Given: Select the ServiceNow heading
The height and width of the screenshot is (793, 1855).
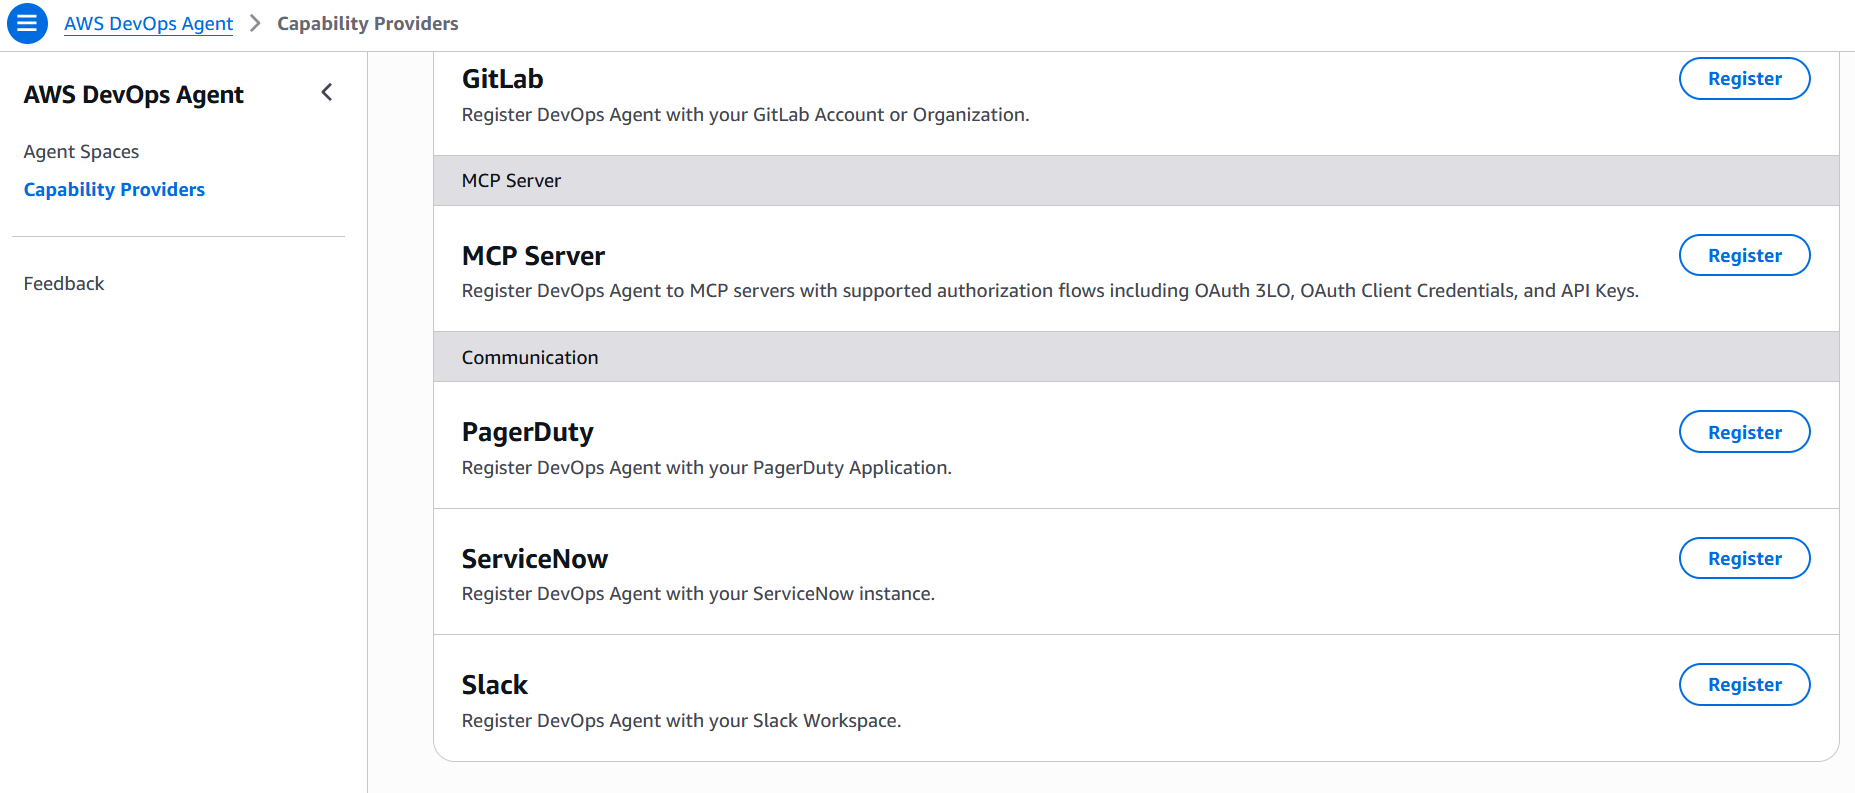Looking at the screenshot, I should [x=534, y=559].
